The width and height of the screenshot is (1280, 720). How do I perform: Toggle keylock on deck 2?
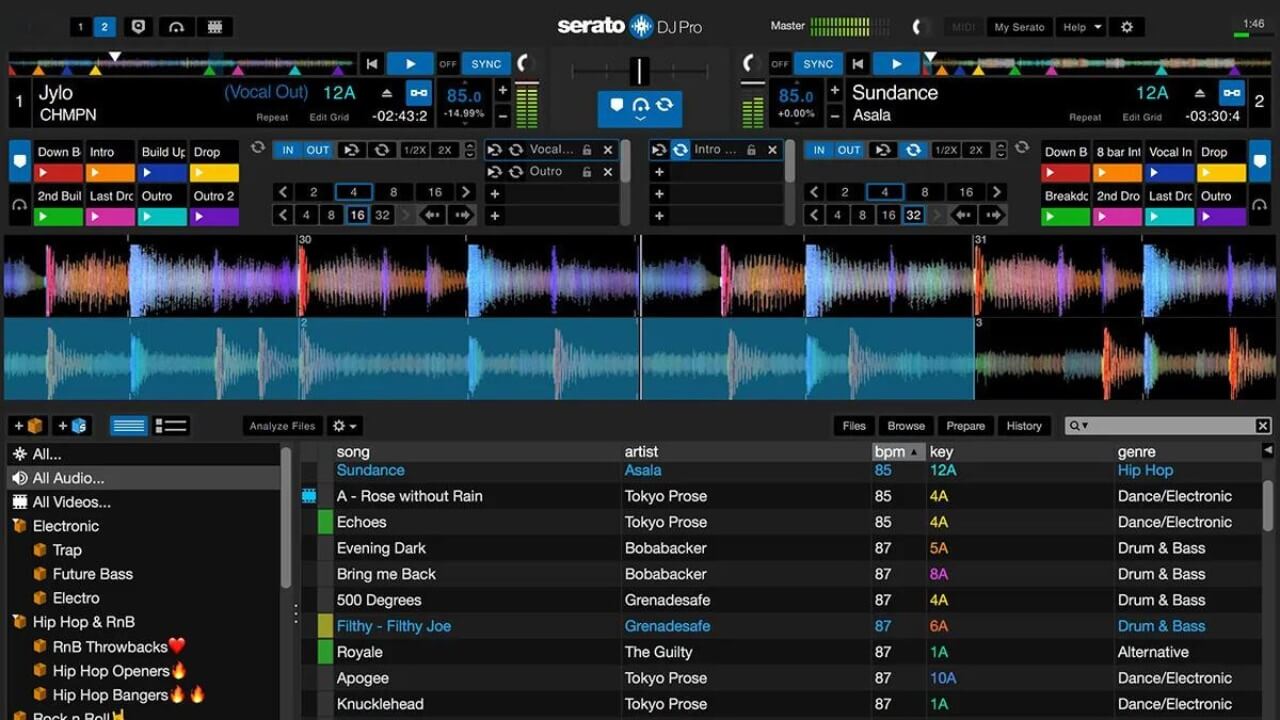tap(1232, 93)
